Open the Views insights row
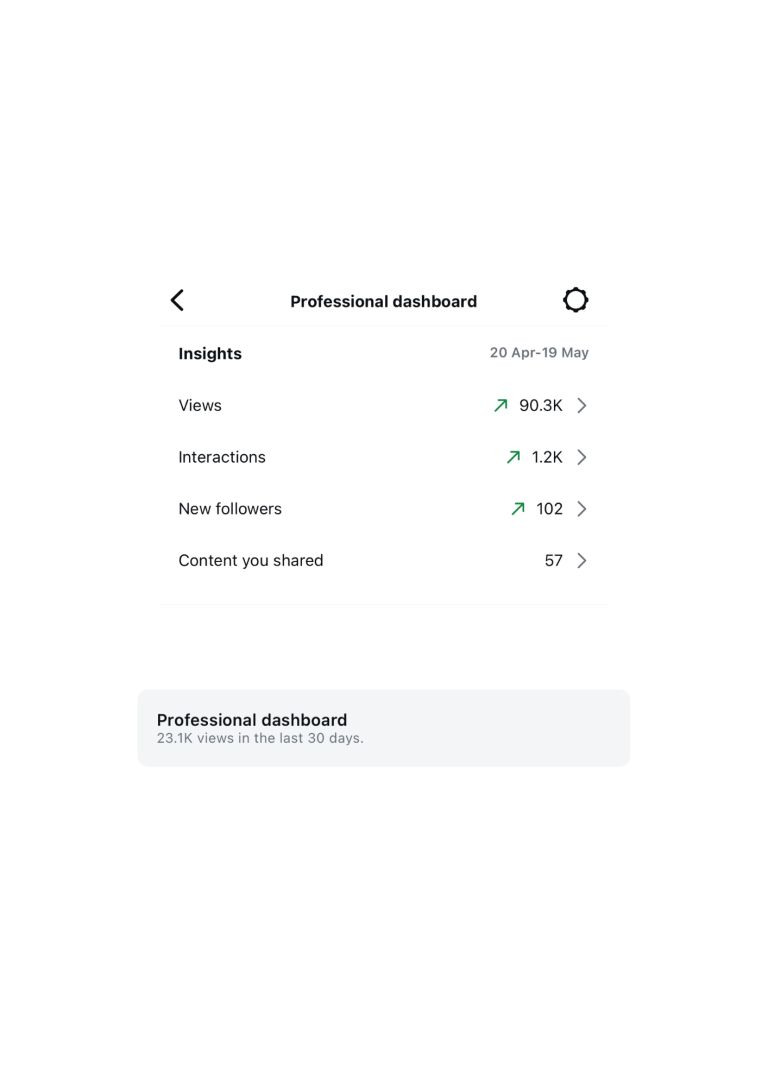This screenshot has width=768, height=1086. [x=384, y=405]
